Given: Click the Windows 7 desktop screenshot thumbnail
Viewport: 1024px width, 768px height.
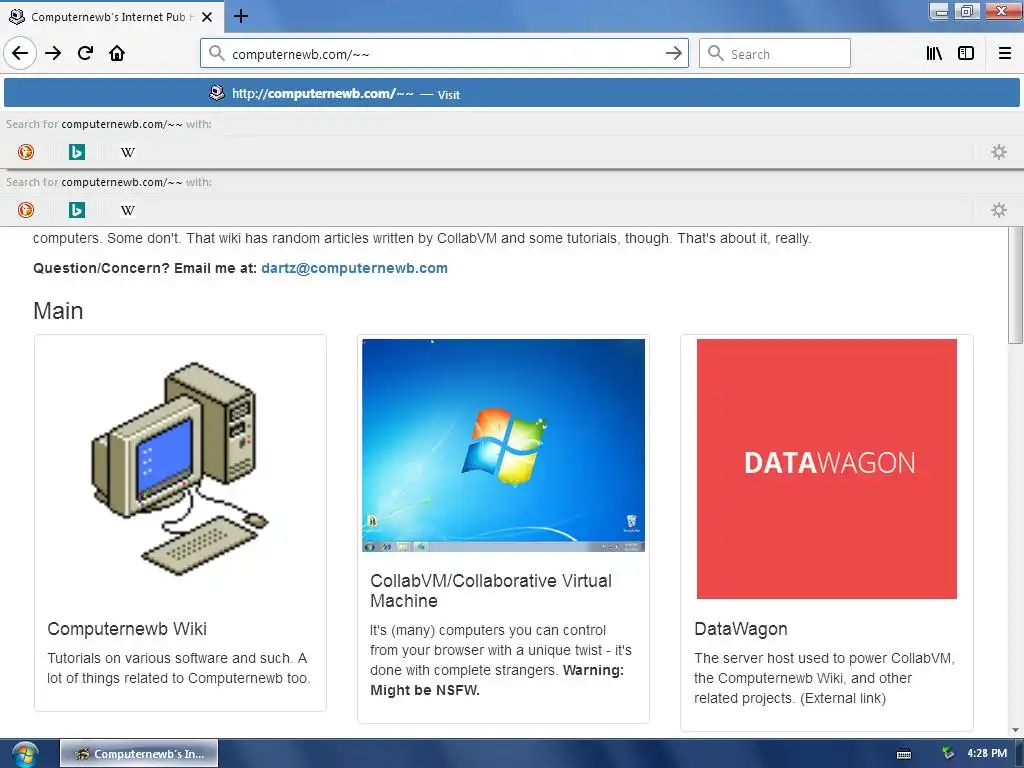Looking at the screenshot, I should tap(503, 445).
